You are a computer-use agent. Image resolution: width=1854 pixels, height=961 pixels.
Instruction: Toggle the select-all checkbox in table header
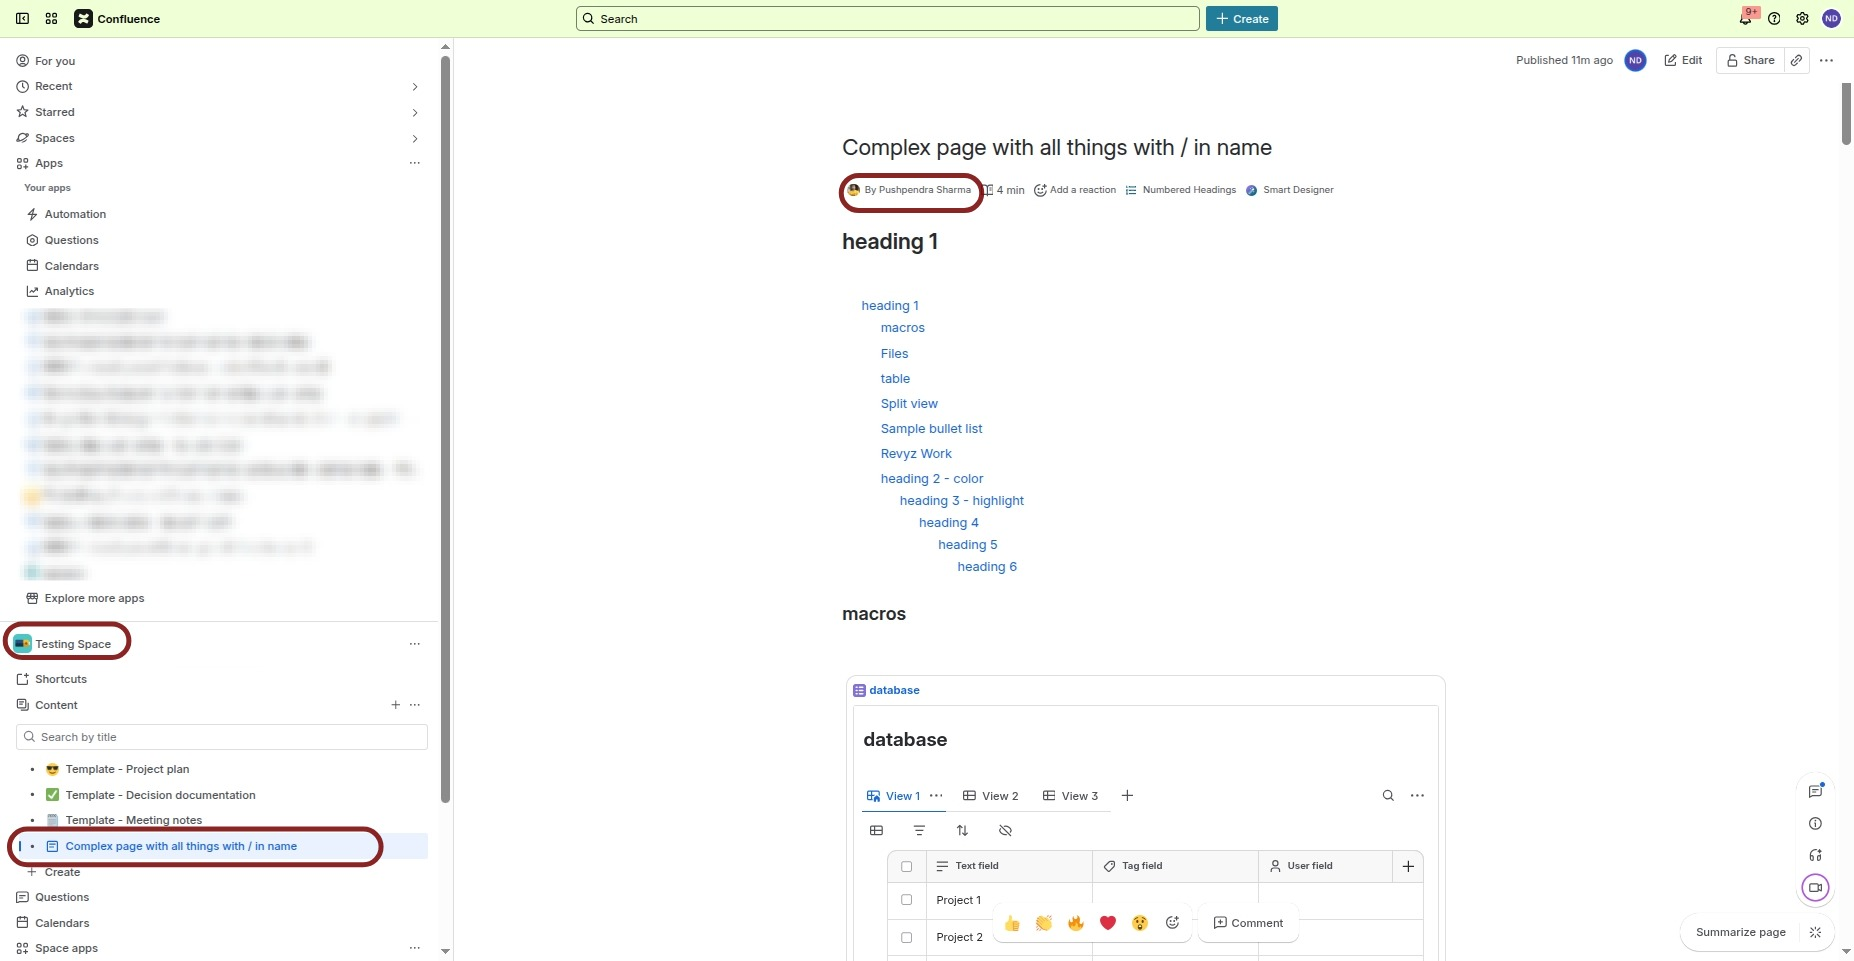point(906,866)
